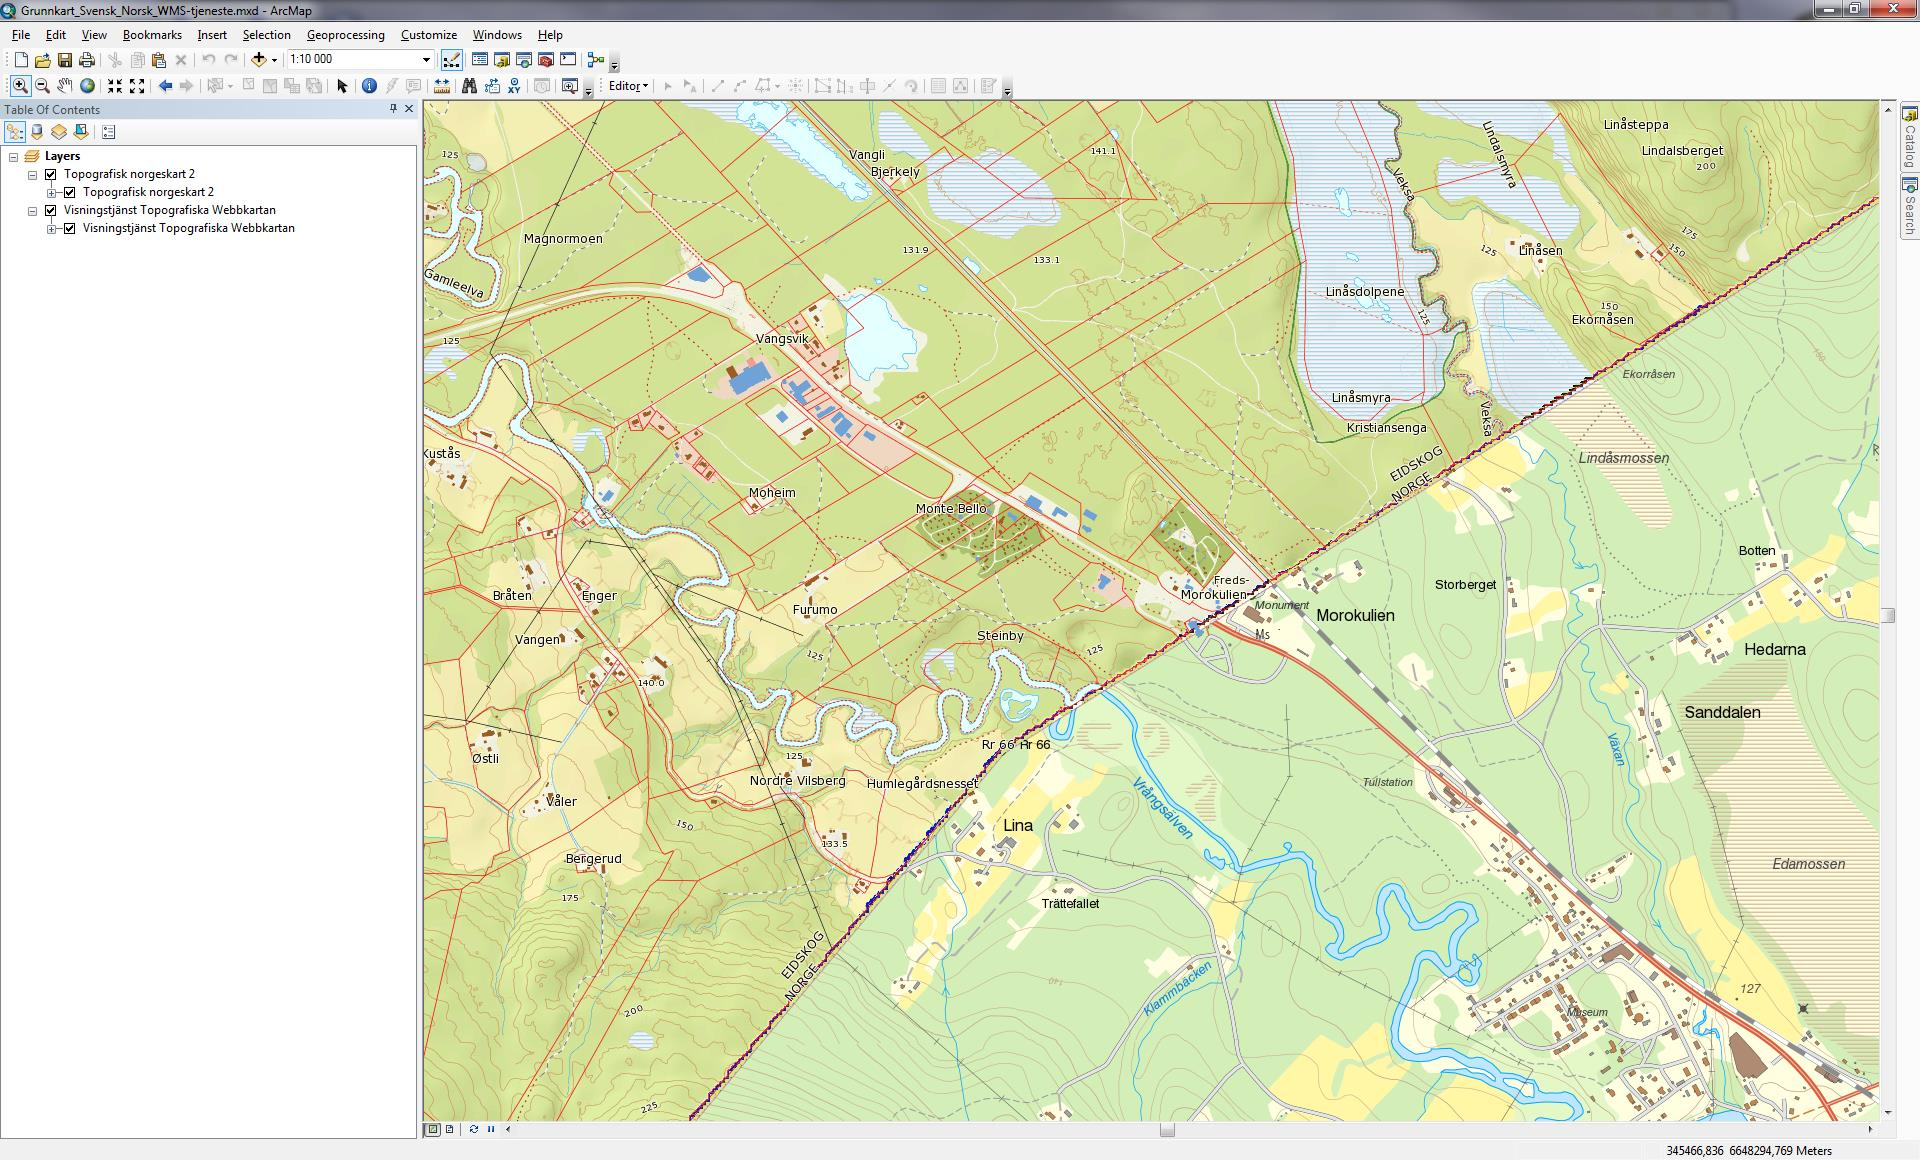This screenshot has height=1160, width=1920.
Task: Activate the Measure ruler tool
Action: 441,86
